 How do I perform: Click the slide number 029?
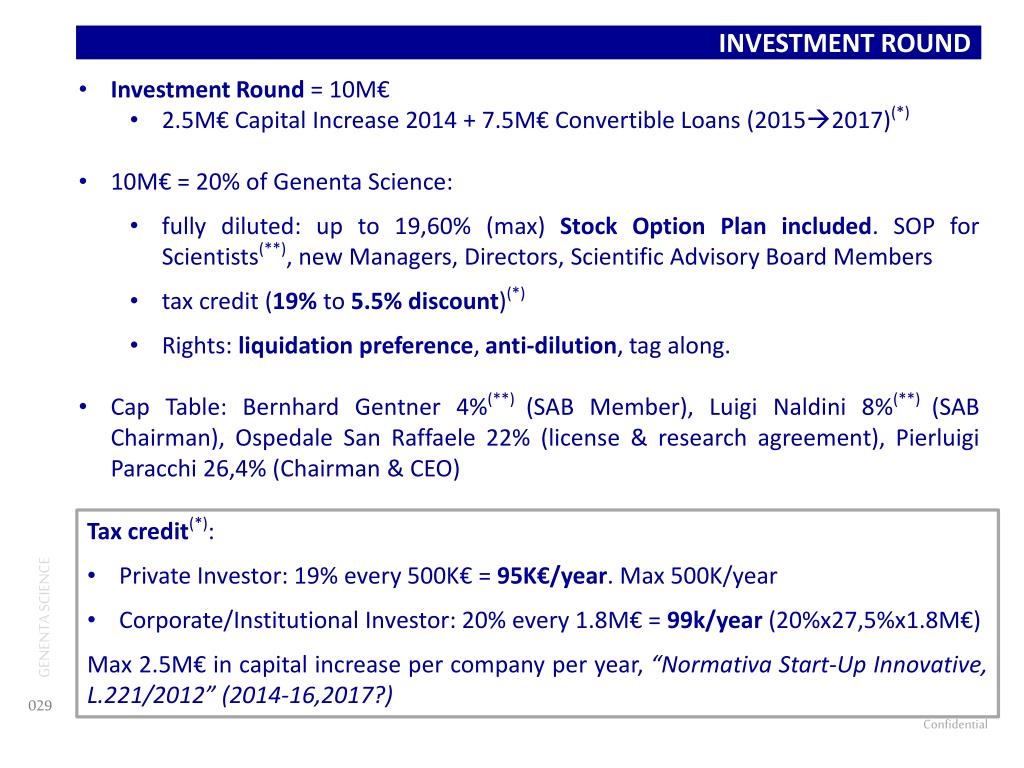[x=40, y=705]
